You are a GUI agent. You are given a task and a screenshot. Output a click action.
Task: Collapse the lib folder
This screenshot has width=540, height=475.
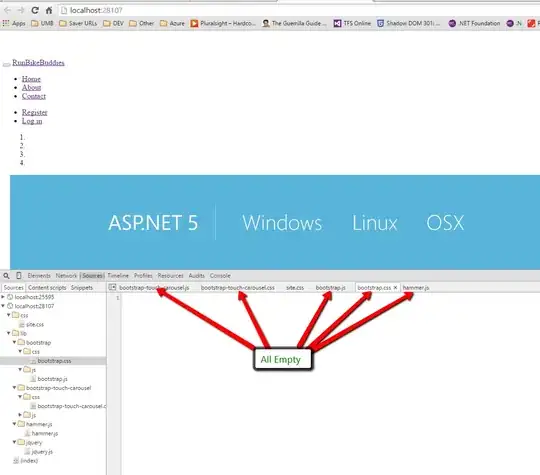pos(9,333)
